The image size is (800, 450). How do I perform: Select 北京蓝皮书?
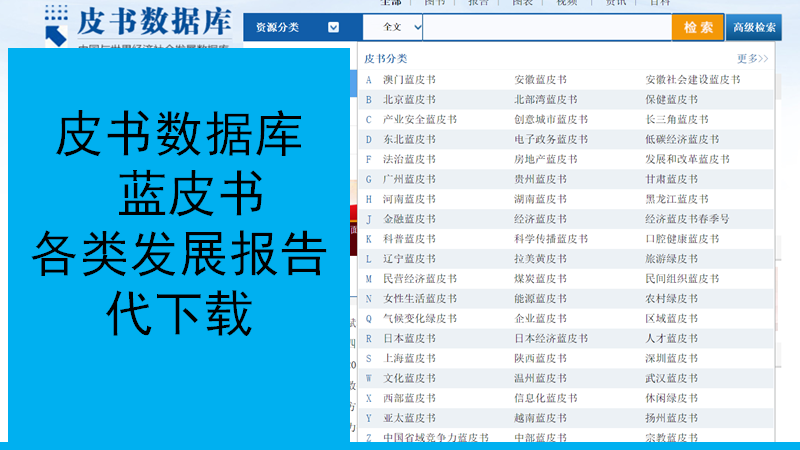[409, 99]
